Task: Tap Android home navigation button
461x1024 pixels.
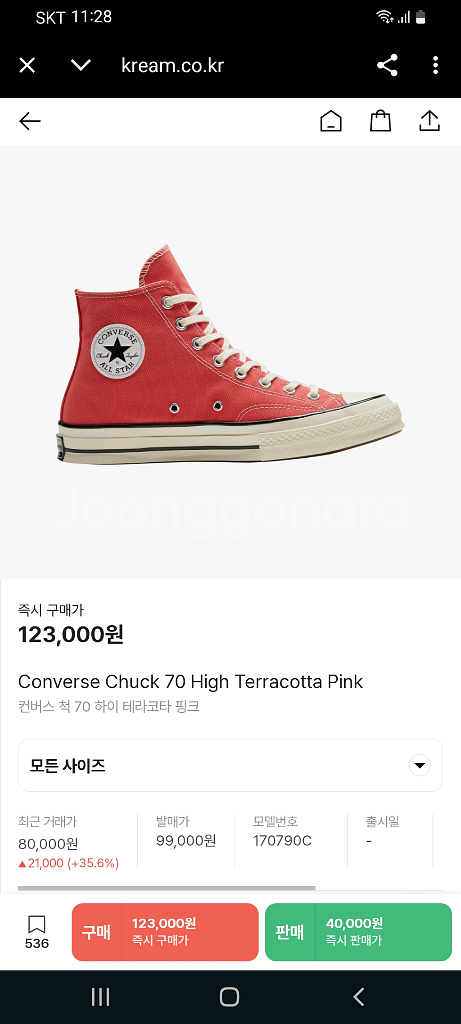Action: (x=229, y=997)
